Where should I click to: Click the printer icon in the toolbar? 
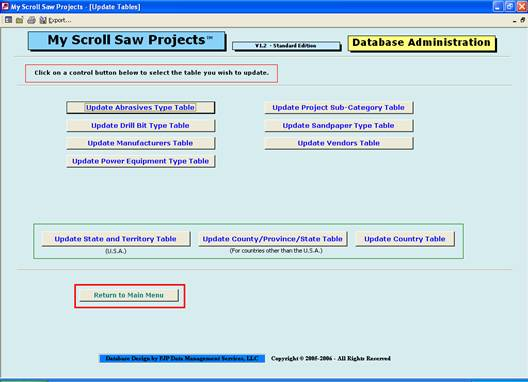(x=31, y=20)
